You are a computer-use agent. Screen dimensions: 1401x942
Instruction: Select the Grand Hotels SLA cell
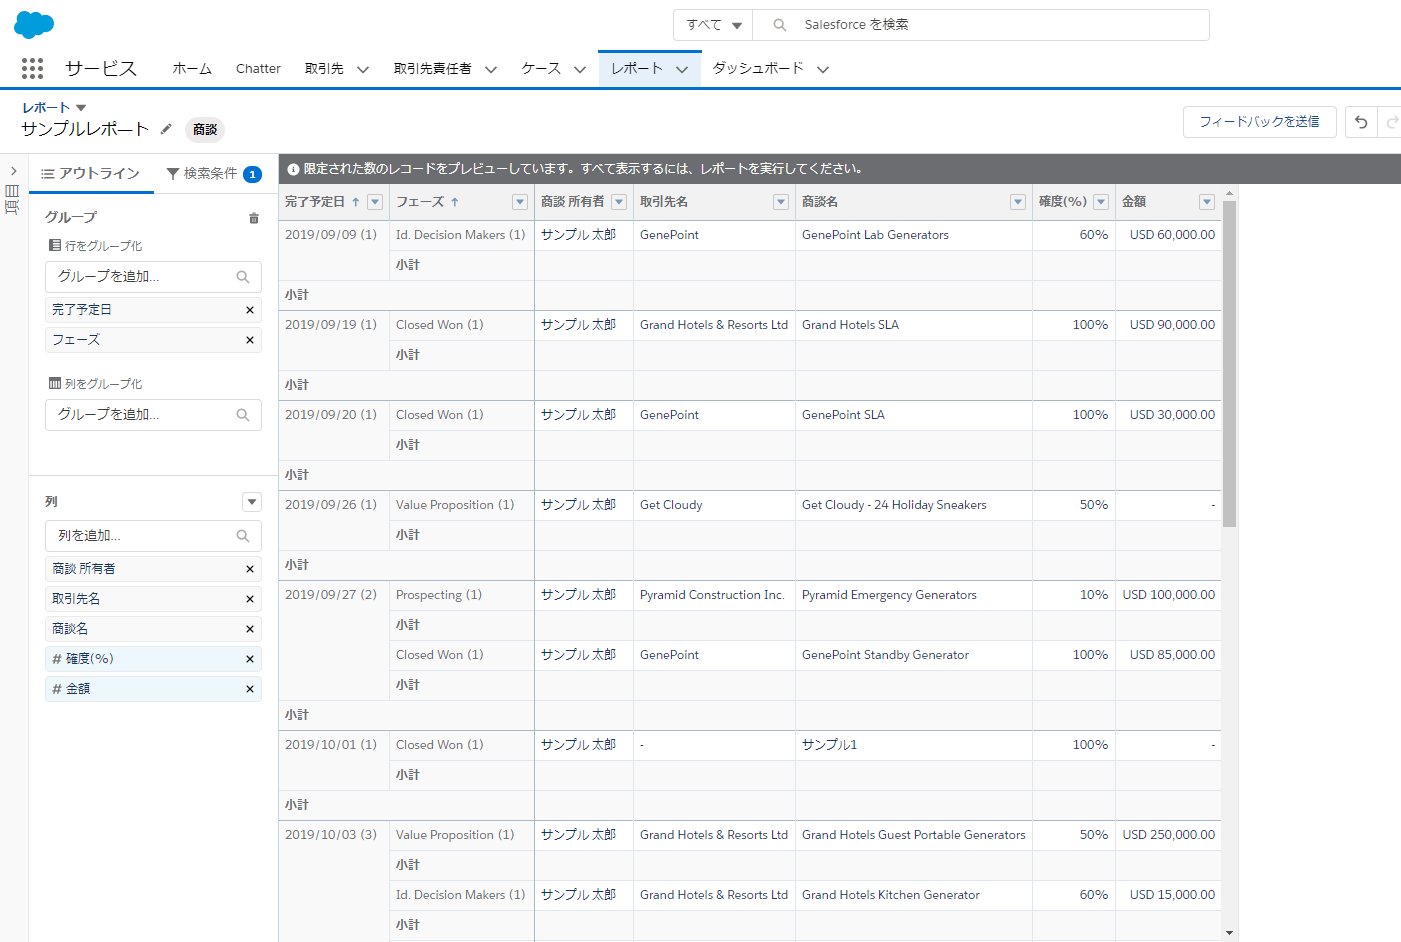click(914, 325)
